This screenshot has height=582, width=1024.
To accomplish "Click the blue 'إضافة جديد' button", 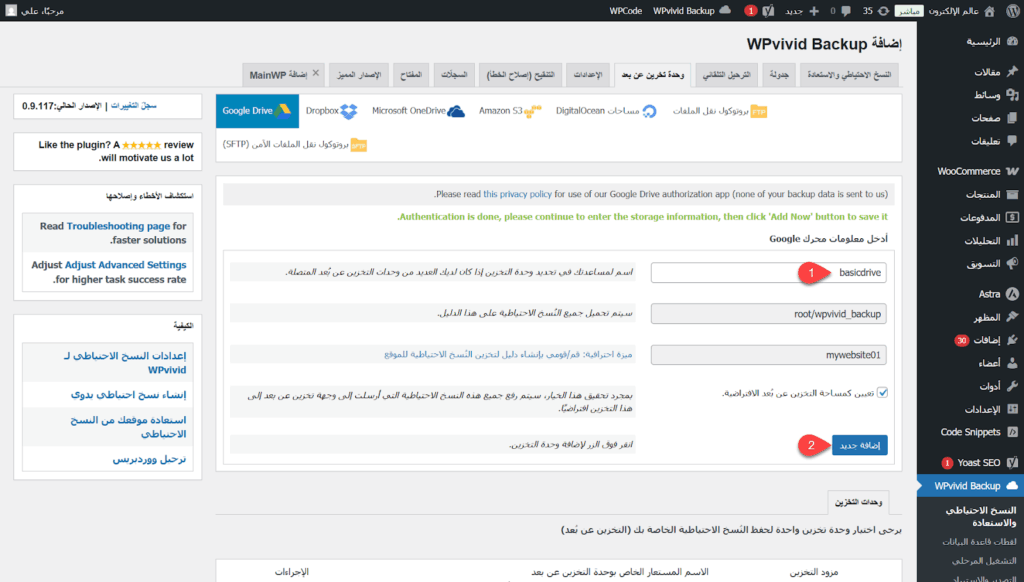I will pyautogui.click(x=859, y=445).
